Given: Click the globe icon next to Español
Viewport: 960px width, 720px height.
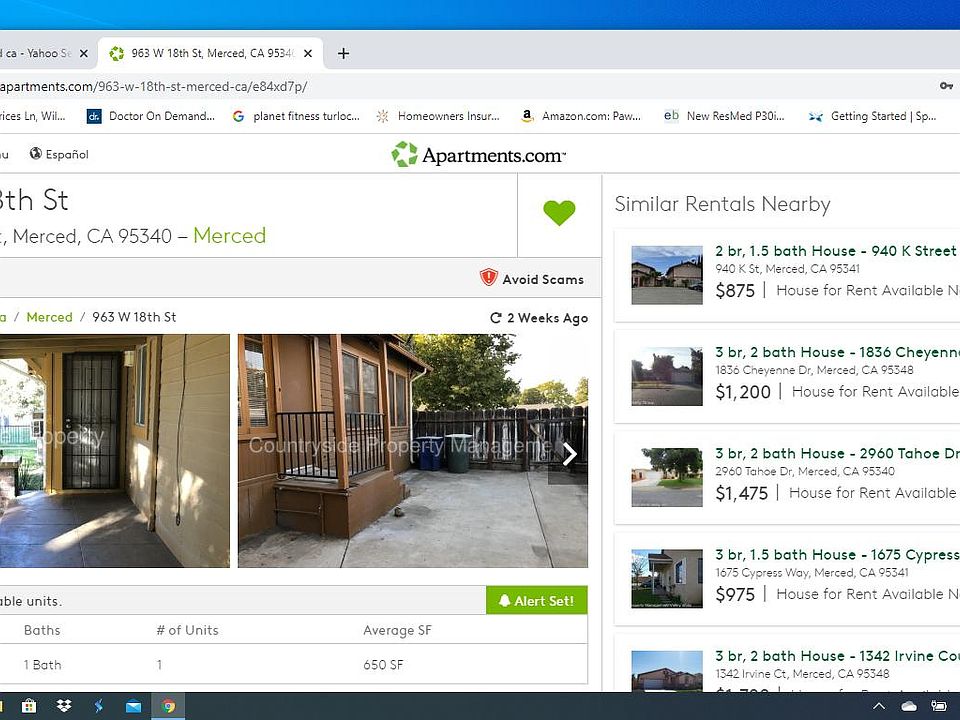Looking at the screenshot, I should 36,154.
